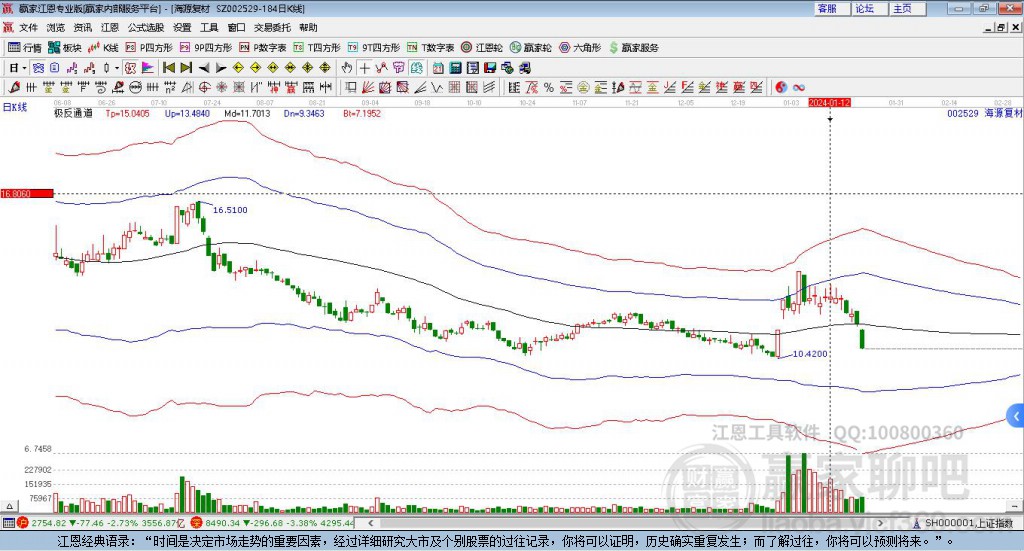Image resolution: width=1024 pixels, height=551 pixels.
Task: Open the 行情 market quotes view
Action: 24,48
